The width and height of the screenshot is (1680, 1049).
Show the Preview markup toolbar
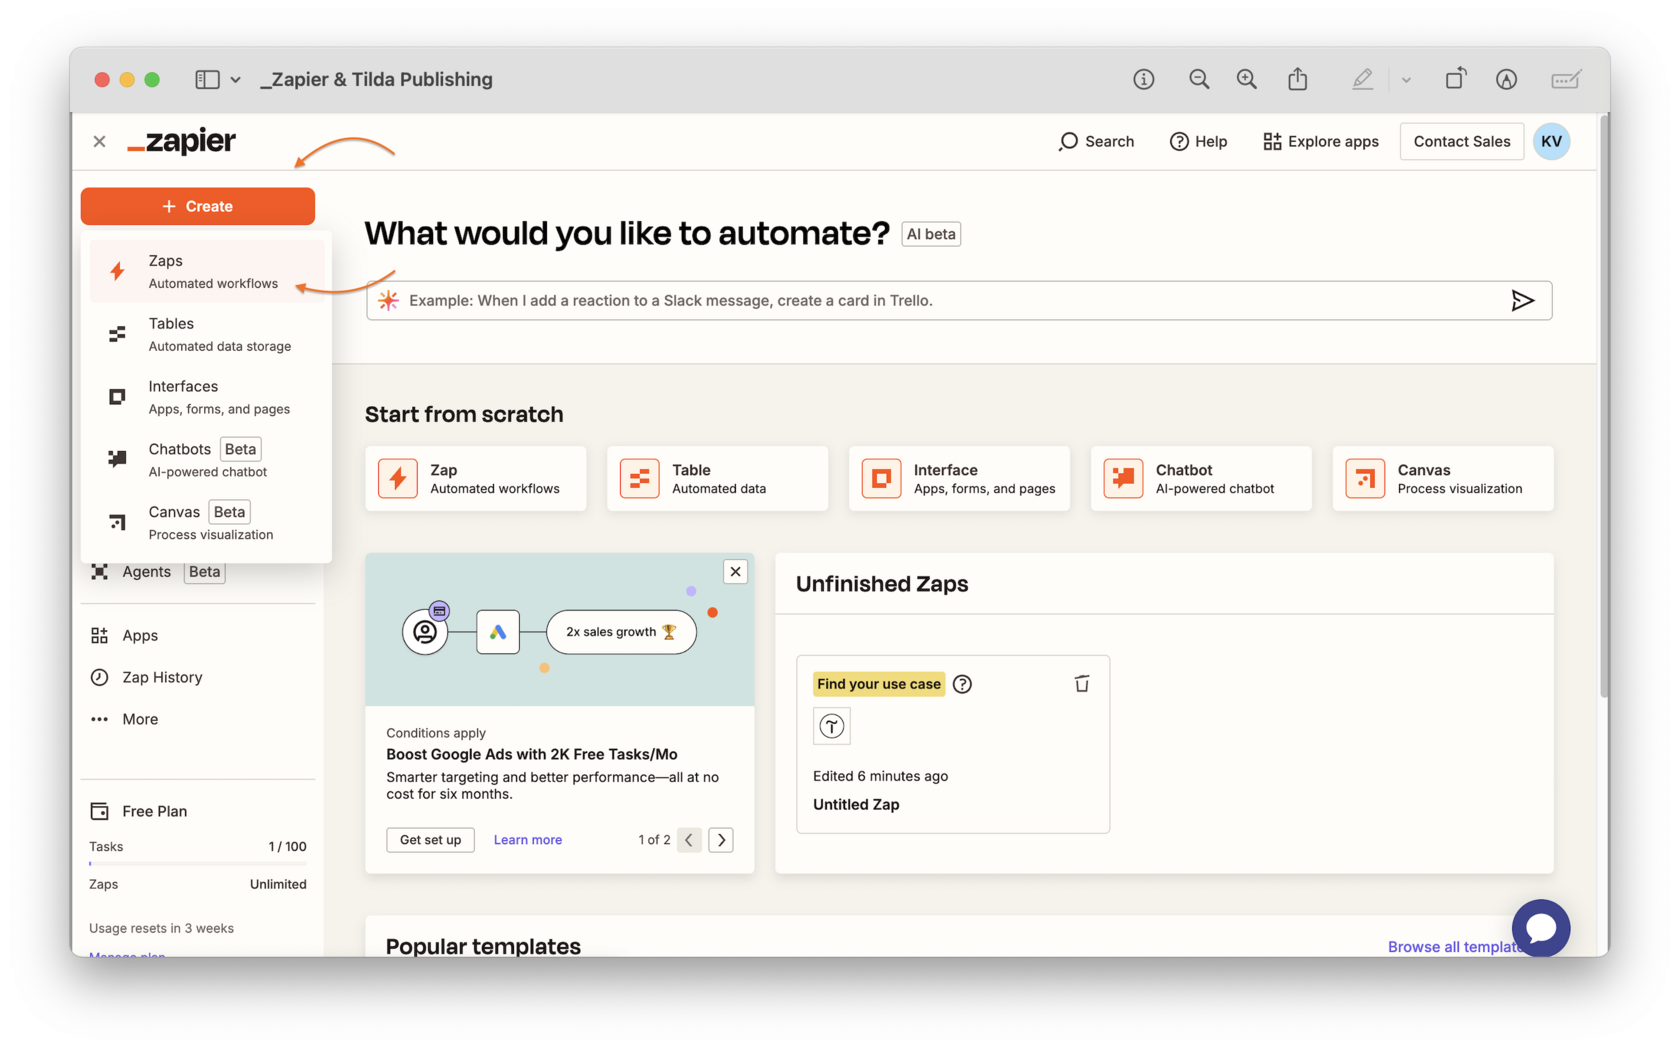pyautogui.click(x=1506, y=79)
